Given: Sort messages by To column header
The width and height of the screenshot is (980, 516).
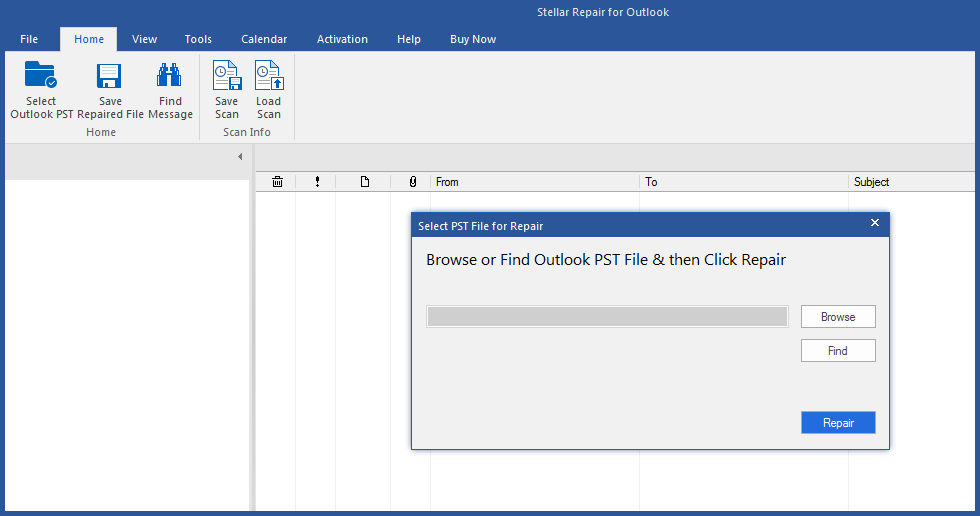Looking at the screenshot, I should 744,182.
